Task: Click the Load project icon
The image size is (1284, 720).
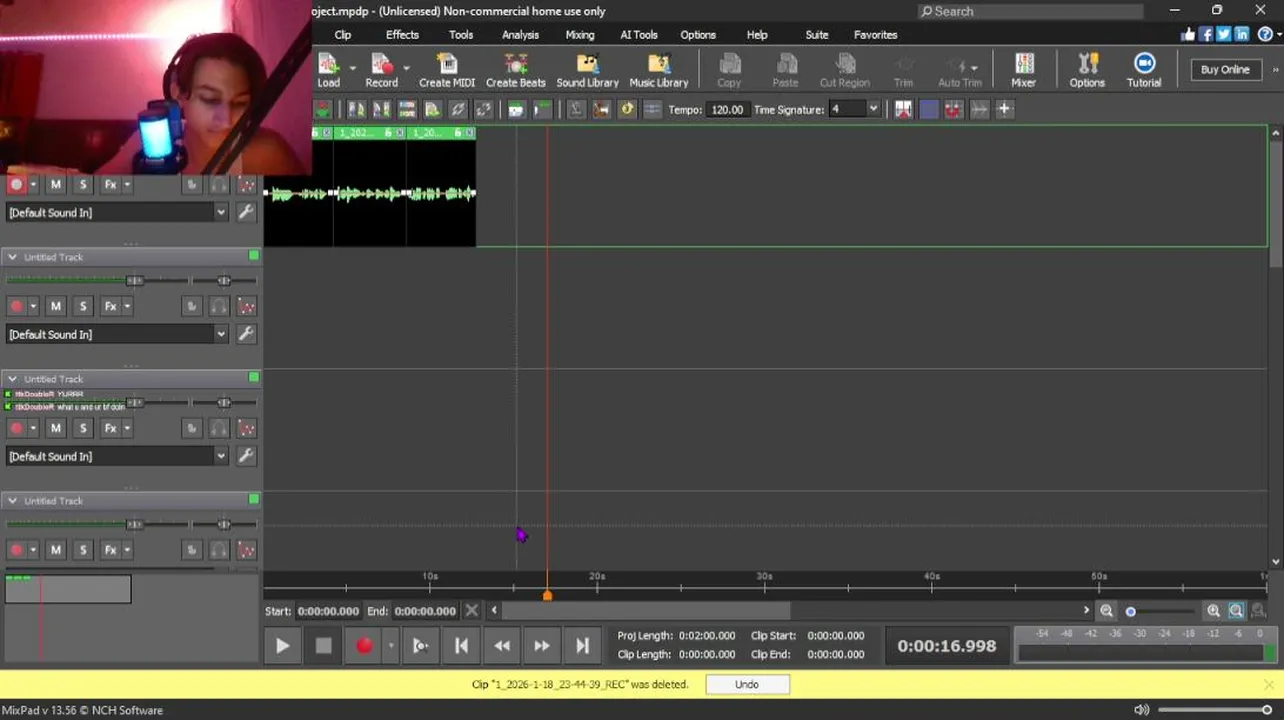Action: [x=328, y=69]
